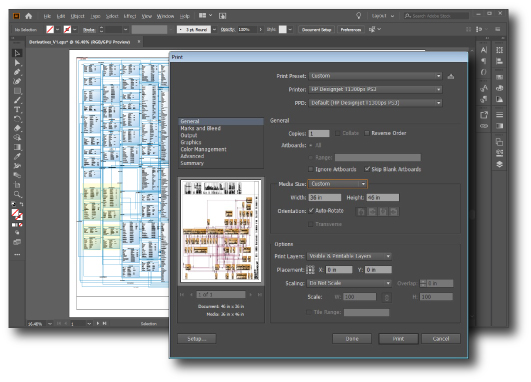The image size is (531, 382).
Task: Toggle the Transverse checkbox
Action: tap(311, 224)
